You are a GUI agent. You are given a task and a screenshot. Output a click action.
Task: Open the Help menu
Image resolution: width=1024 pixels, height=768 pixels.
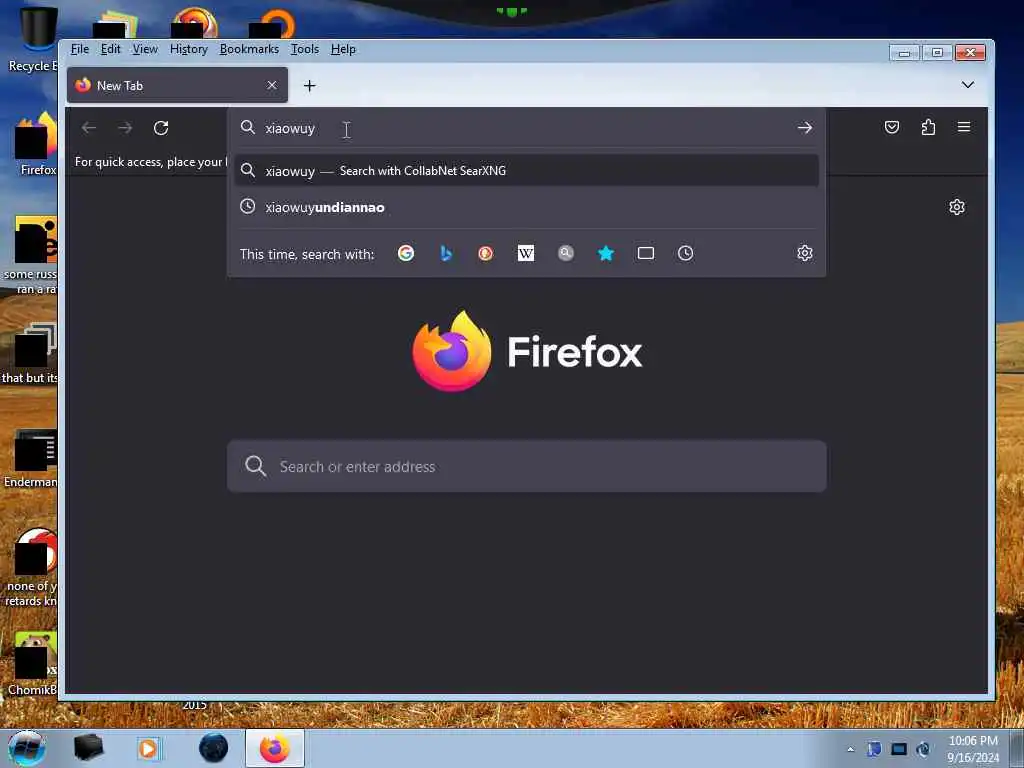pos(343,49)
